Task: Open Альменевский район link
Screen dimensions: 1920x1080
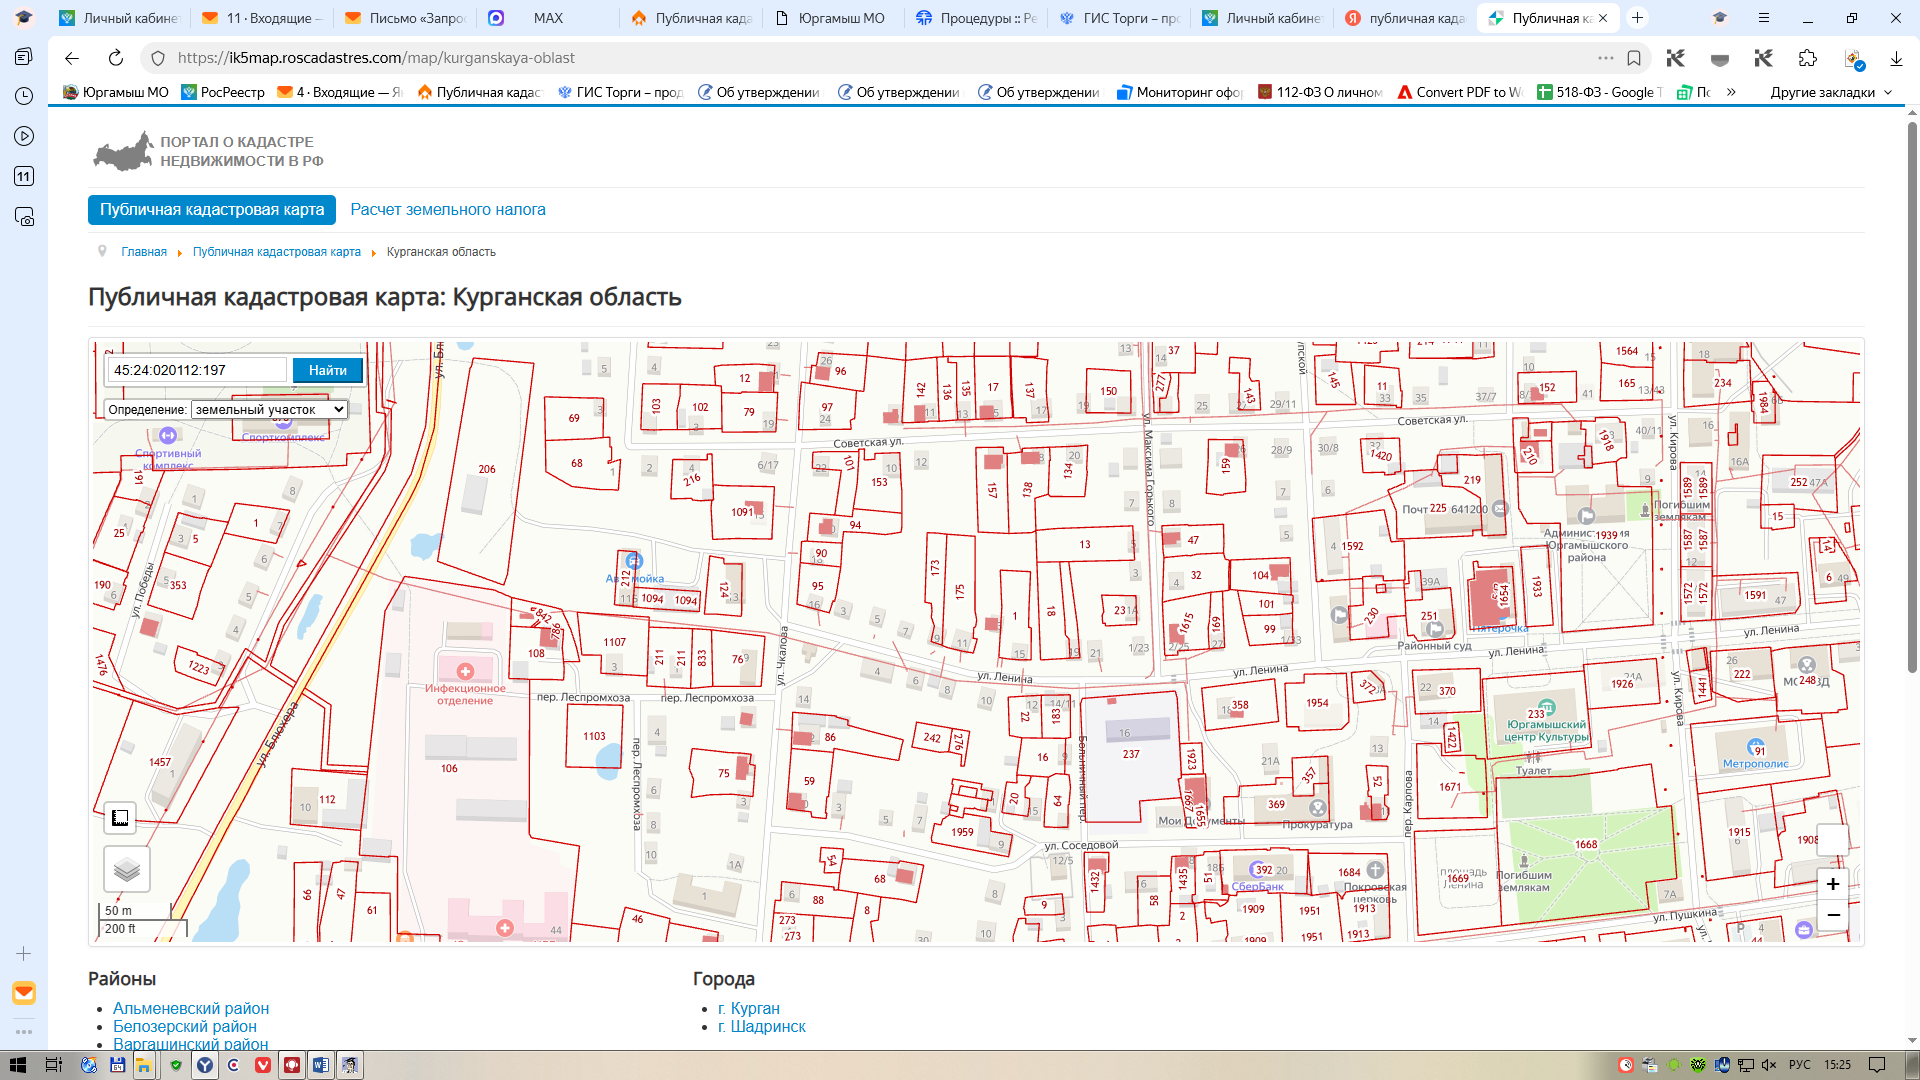Action: pos(191,1008)
